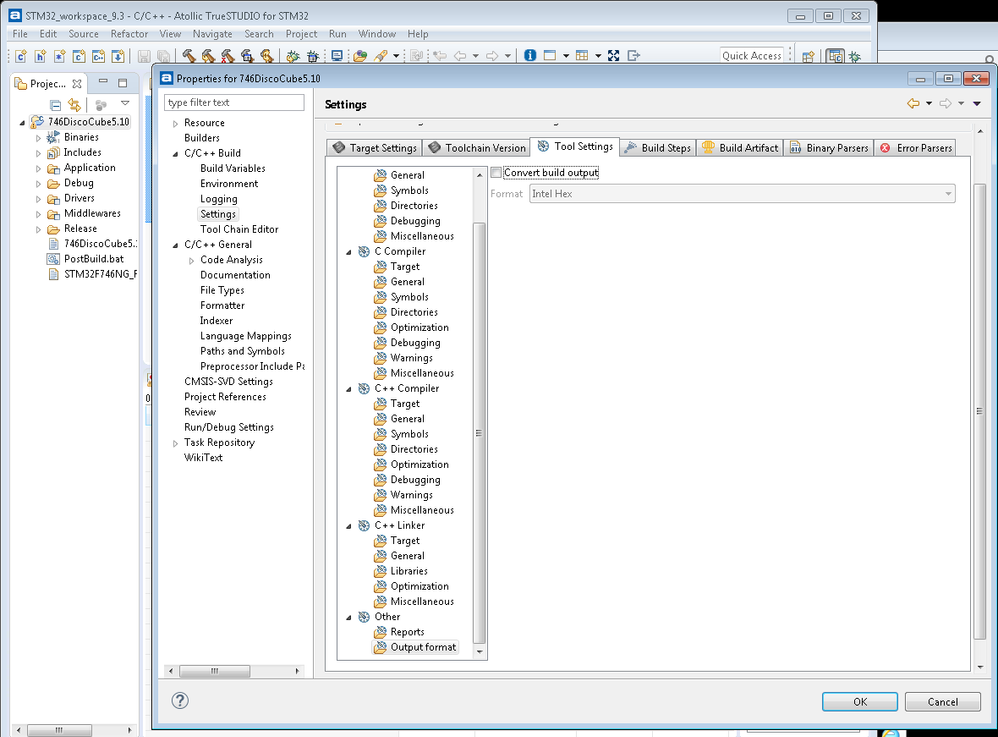Click the tool settings tree vertical scrollbar
This screenshot has width=998, height=737.
(x=480, y=433)
